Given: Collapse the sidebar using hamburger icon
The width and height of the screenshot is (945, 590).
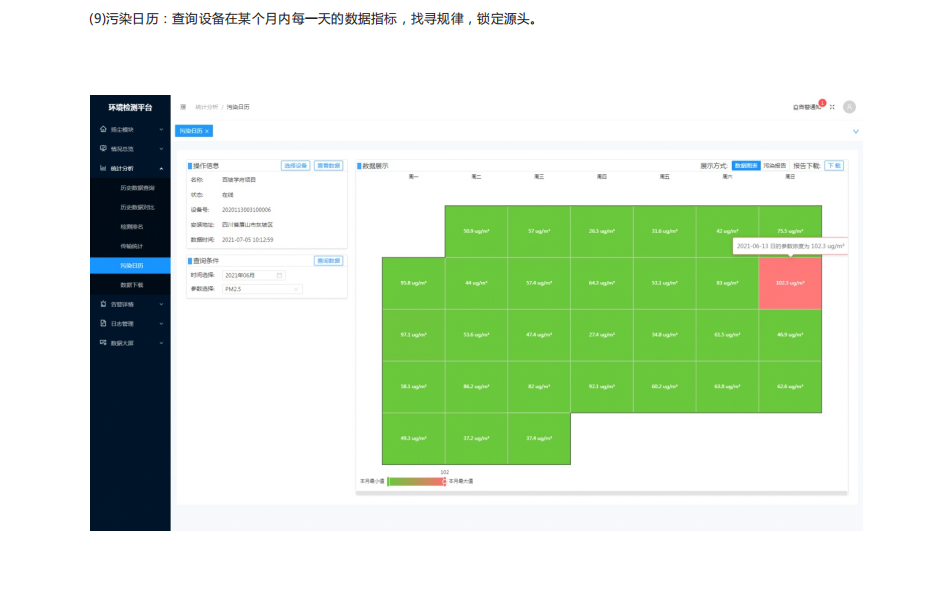Looking at the screenshot, I should point(183,107).
